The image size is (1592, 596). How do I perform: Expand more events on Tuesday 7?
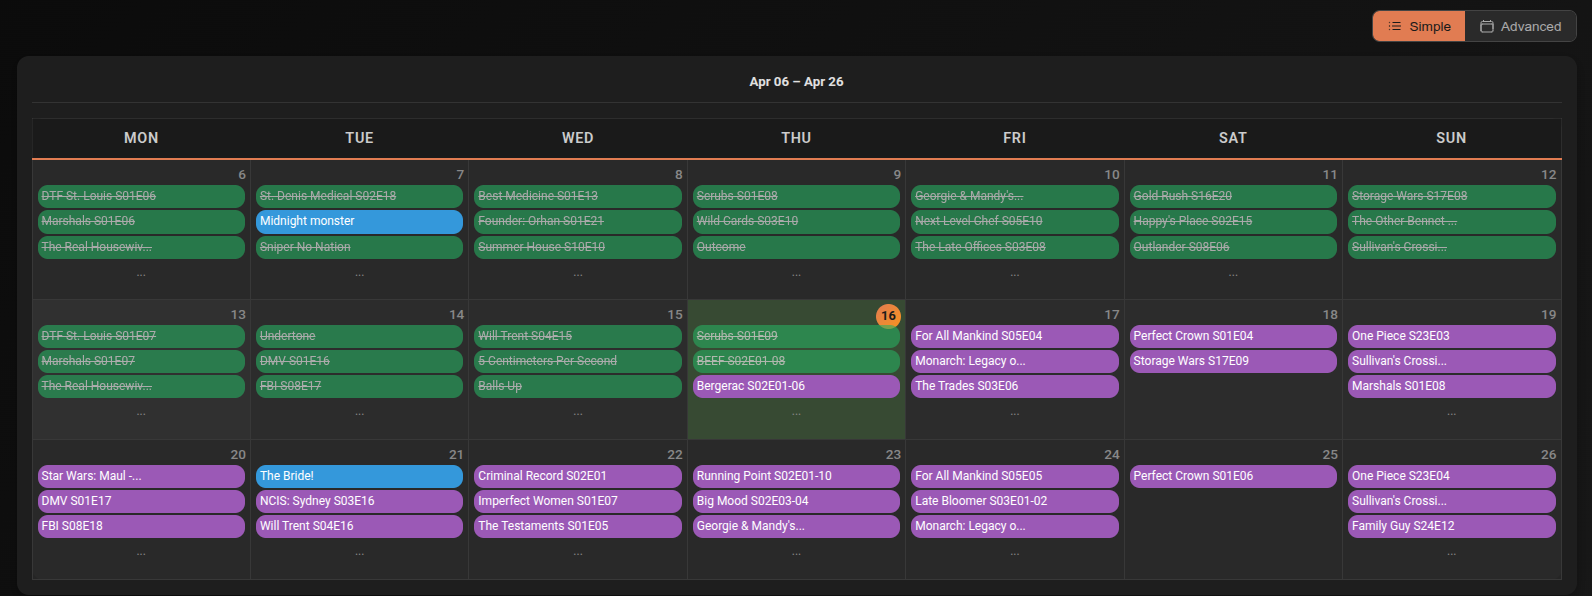(x=359, y=273)
